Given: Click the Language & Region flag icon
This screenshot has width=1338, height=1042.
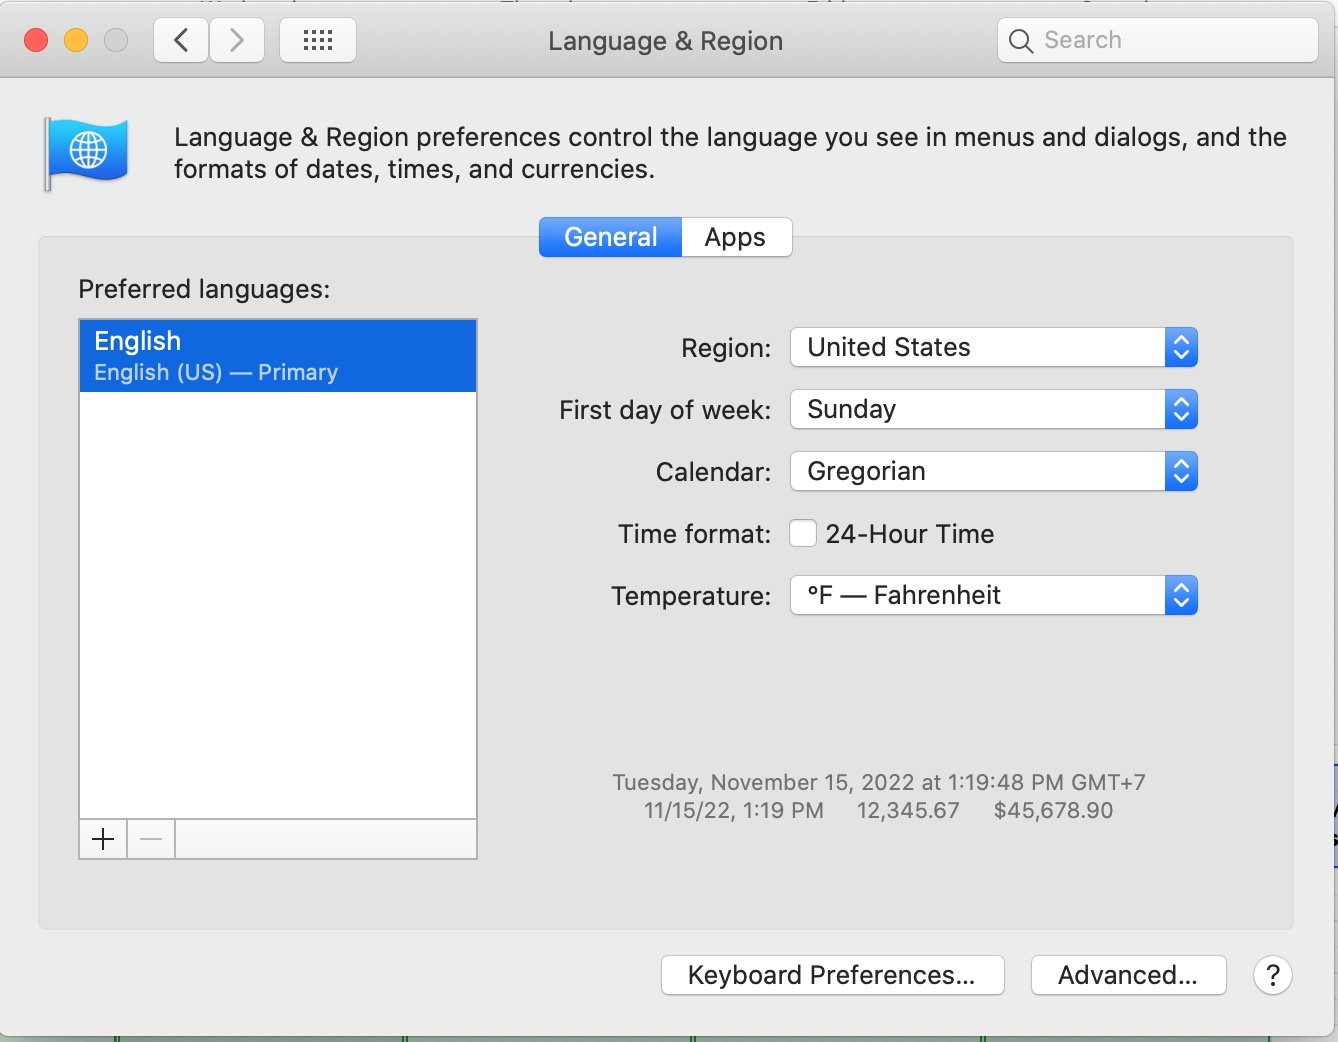Looking at the screenshot, I should (x=86, y=153).
